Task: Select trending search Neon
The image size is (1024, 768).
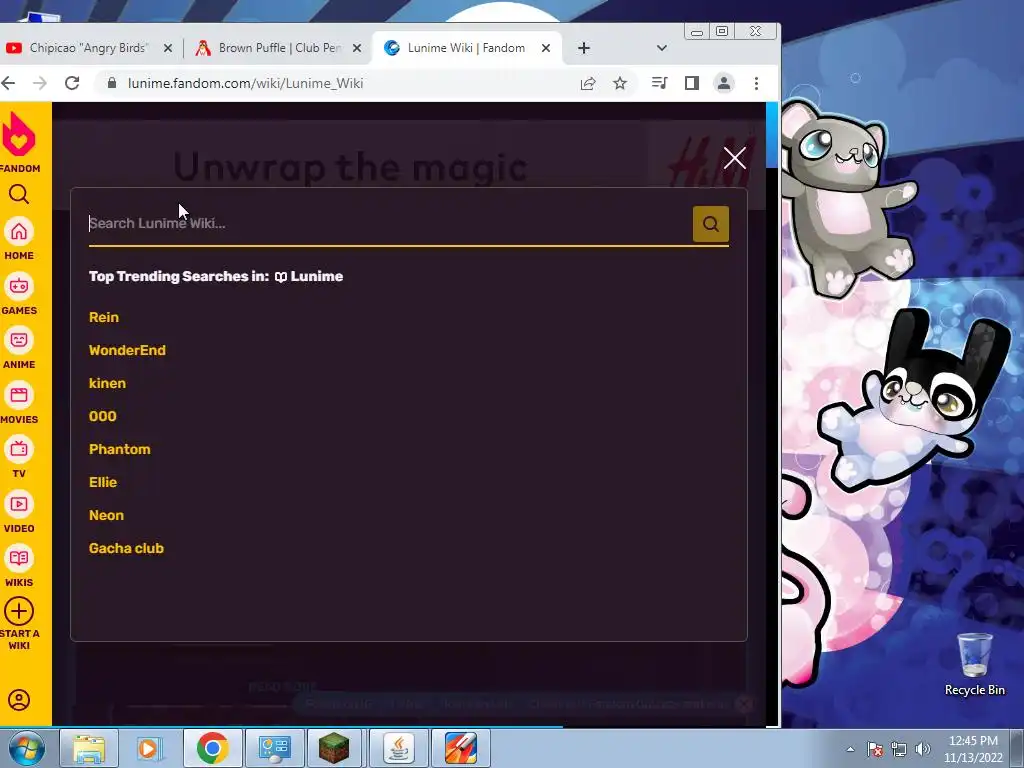Action: point(106,515)
